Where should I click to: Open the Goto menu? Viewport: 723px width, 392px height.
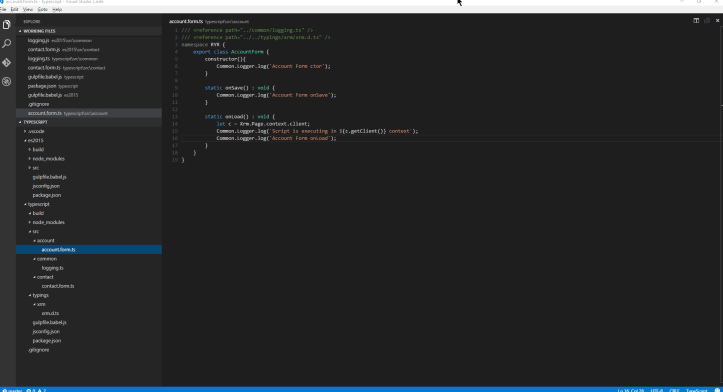[42, 9]
